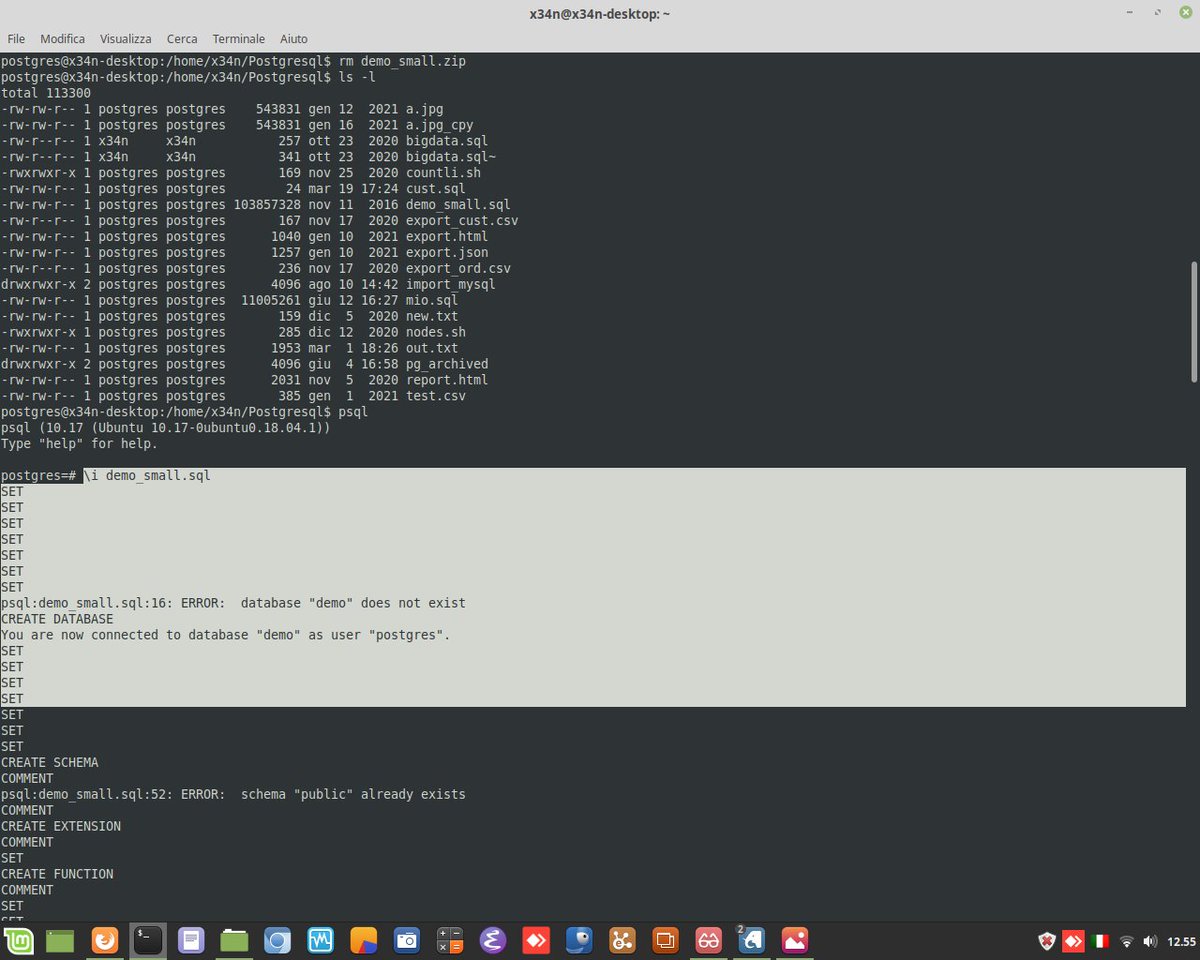Open GIMP from the taskbar
The image size is (1200, 960).
click(578, 940)
